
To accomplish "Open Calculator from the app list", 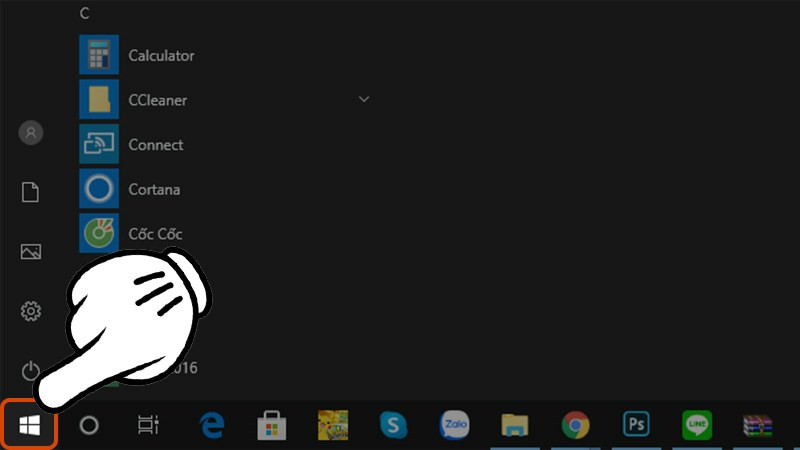I will tap(160, 56).
